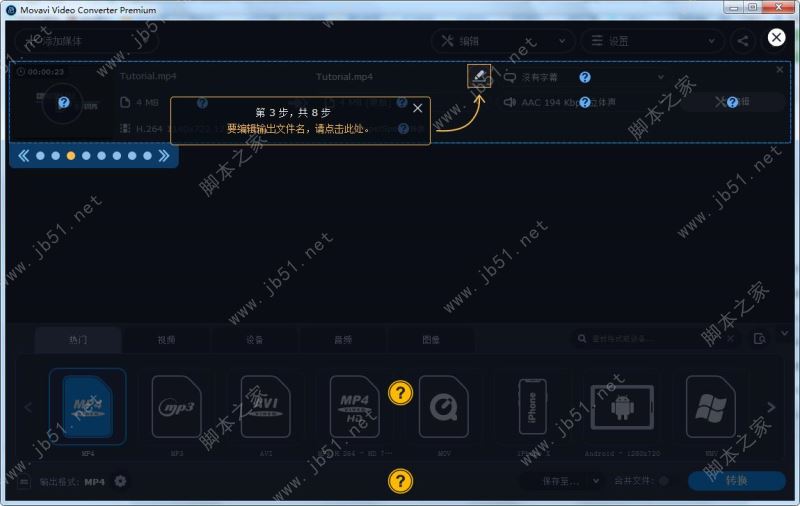Open hint on the file row 编辑 button
Screen dimensions: 800x506
tap(732, 103)
